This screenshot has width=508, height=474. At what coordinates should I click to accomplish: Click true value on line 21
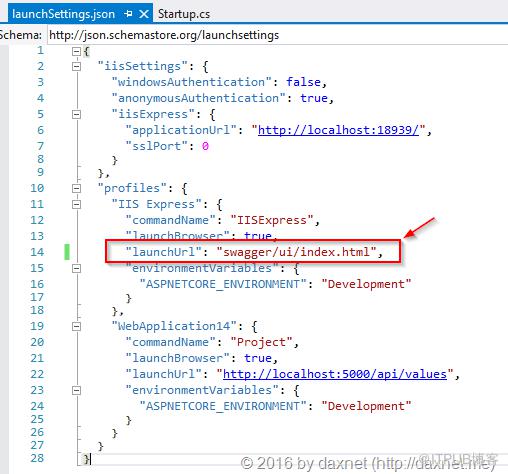coord(258,358)
